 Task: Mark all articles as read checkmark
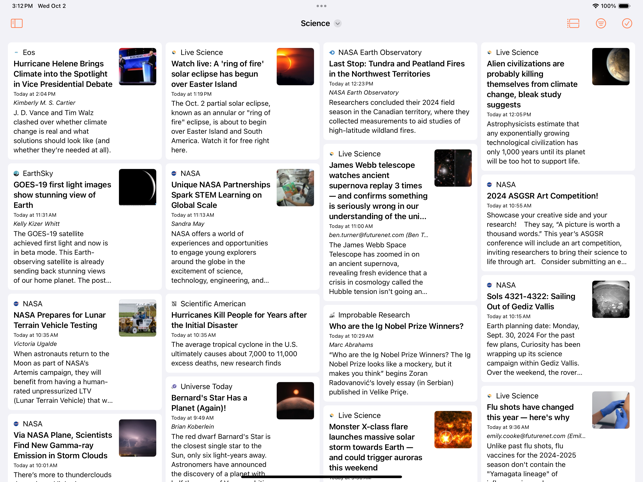tap(627, 23)
